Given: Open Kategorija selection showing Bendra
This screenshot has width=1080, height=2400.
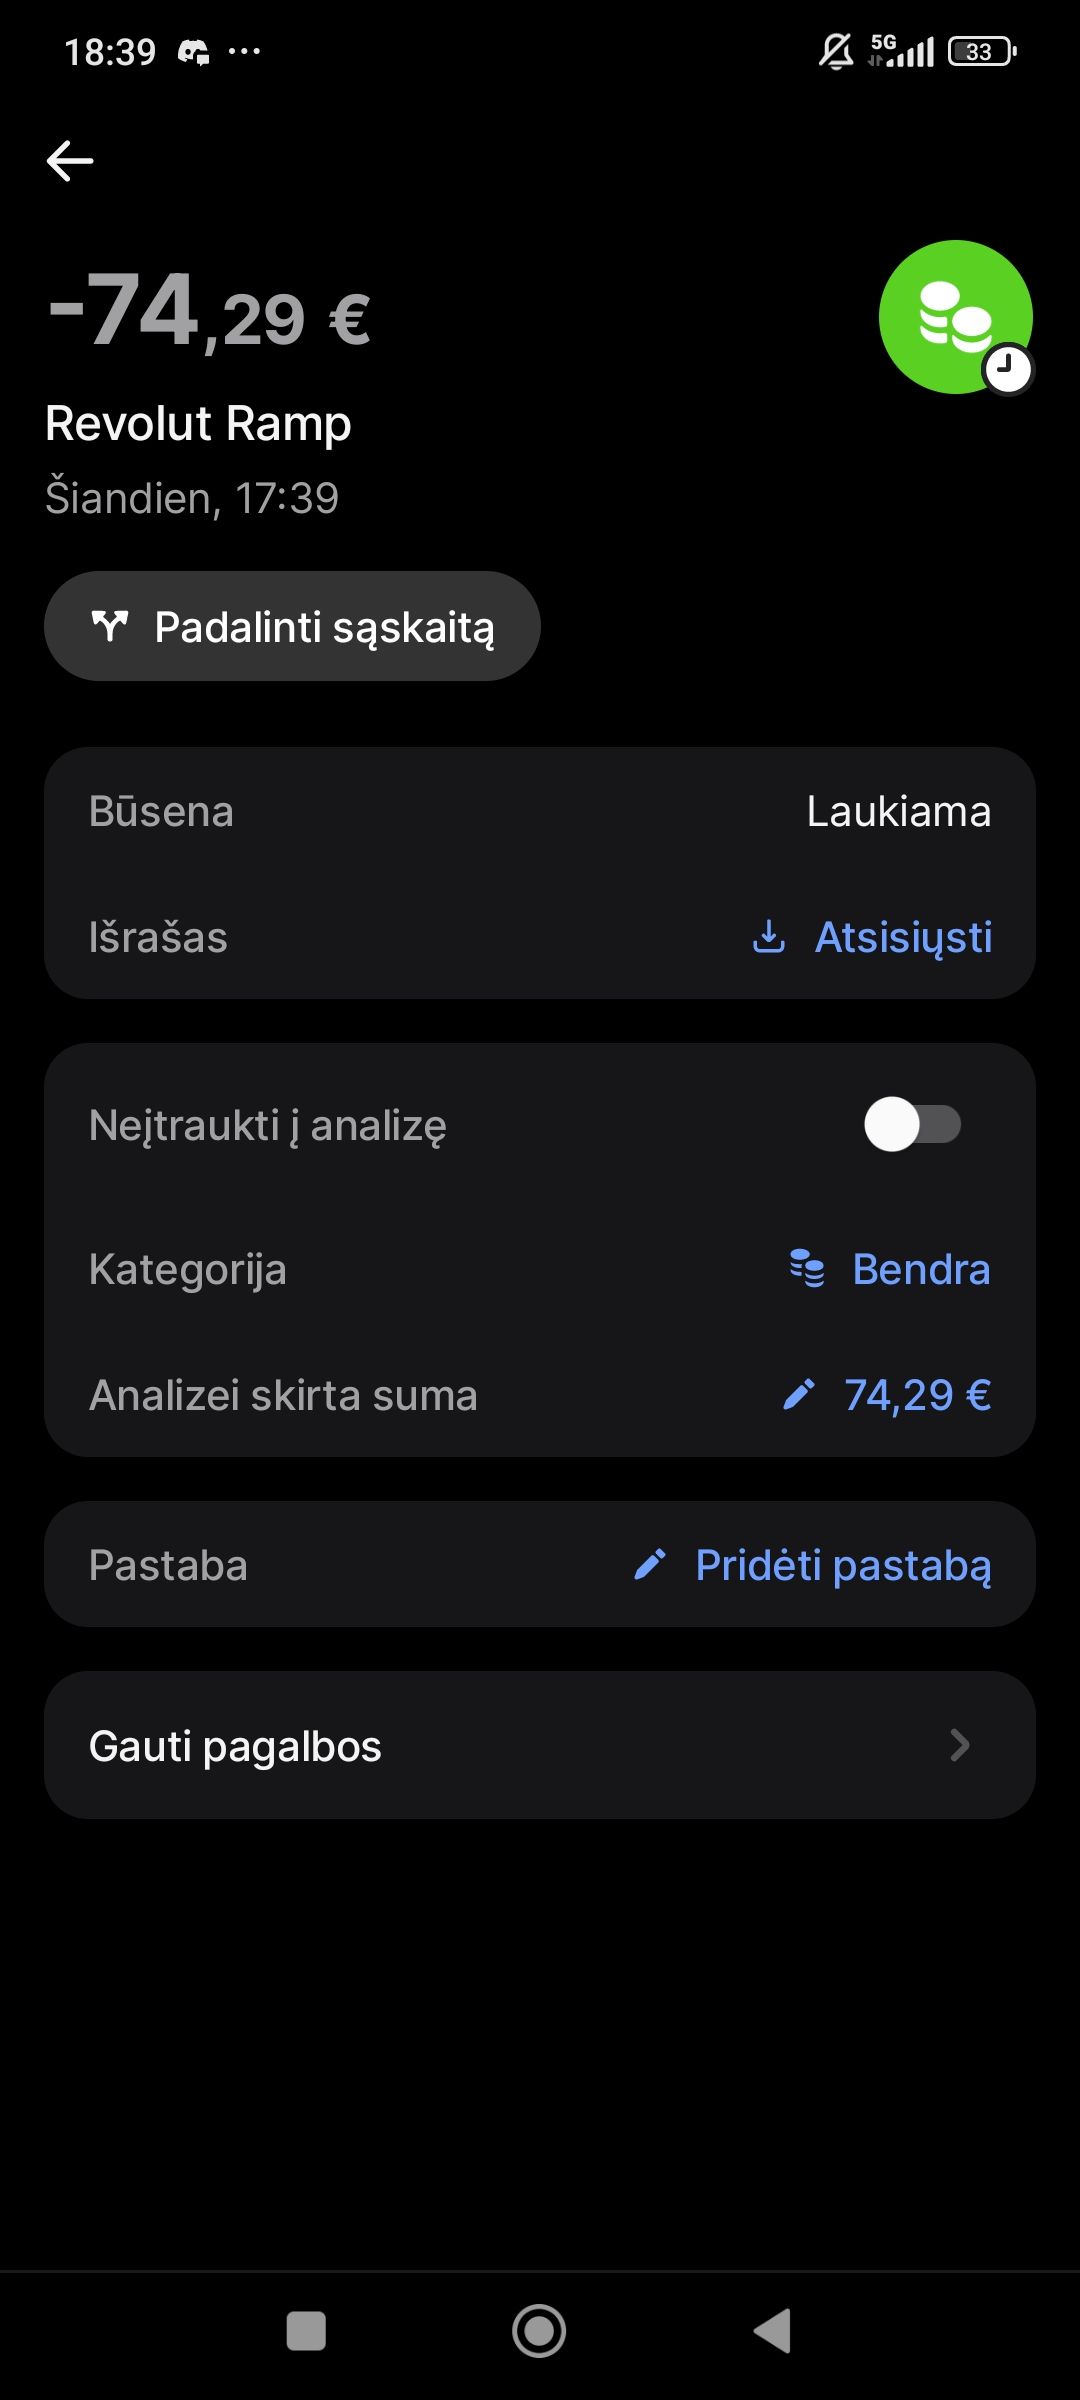Looking at the screenshot, I should click(920, 1269).
